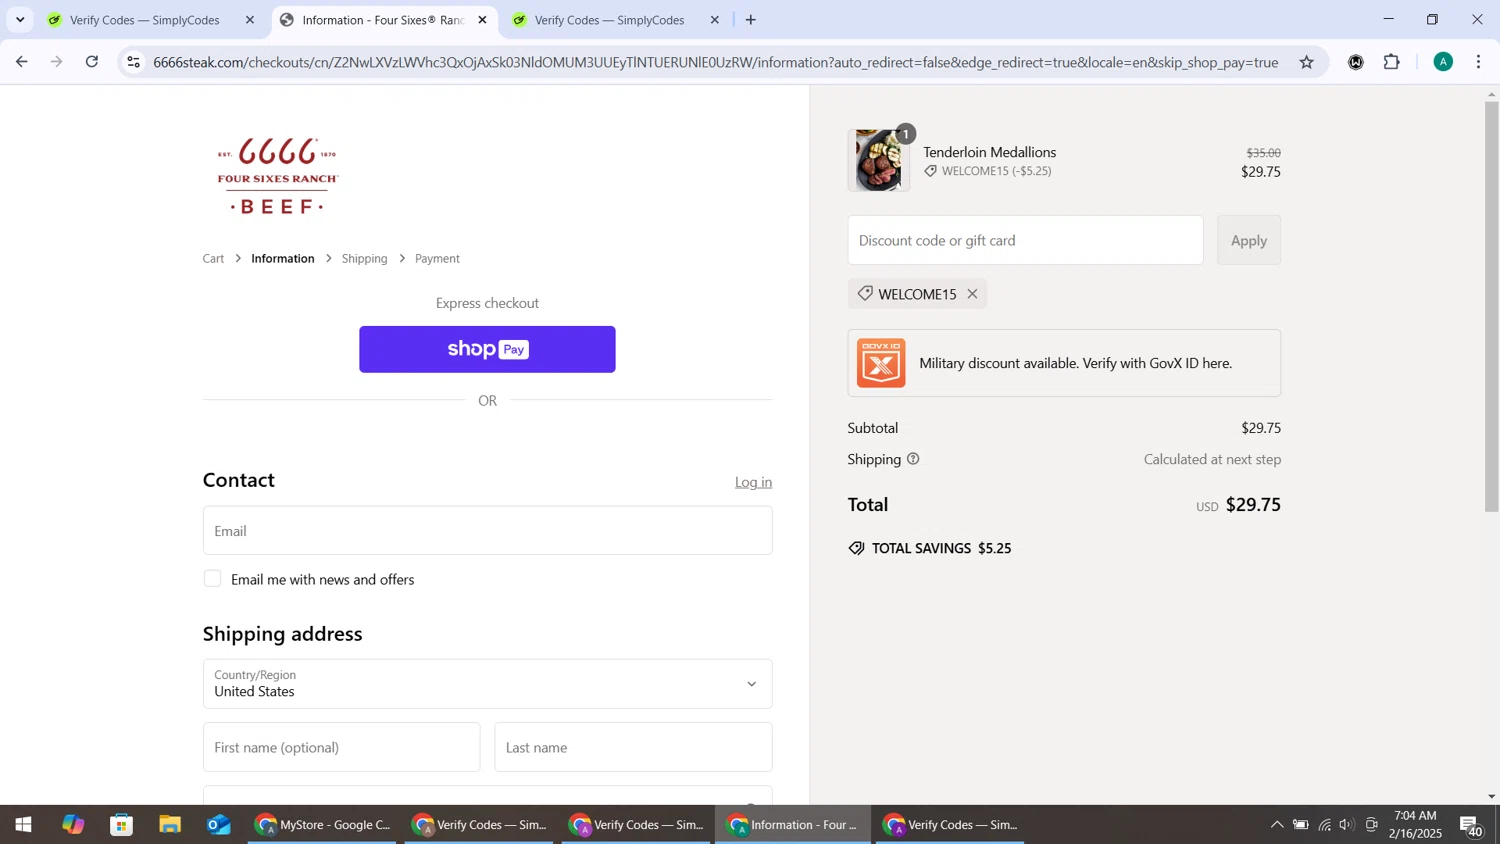Open the notification center icon
The image size is (1500, 844).
pos(1472,825)
